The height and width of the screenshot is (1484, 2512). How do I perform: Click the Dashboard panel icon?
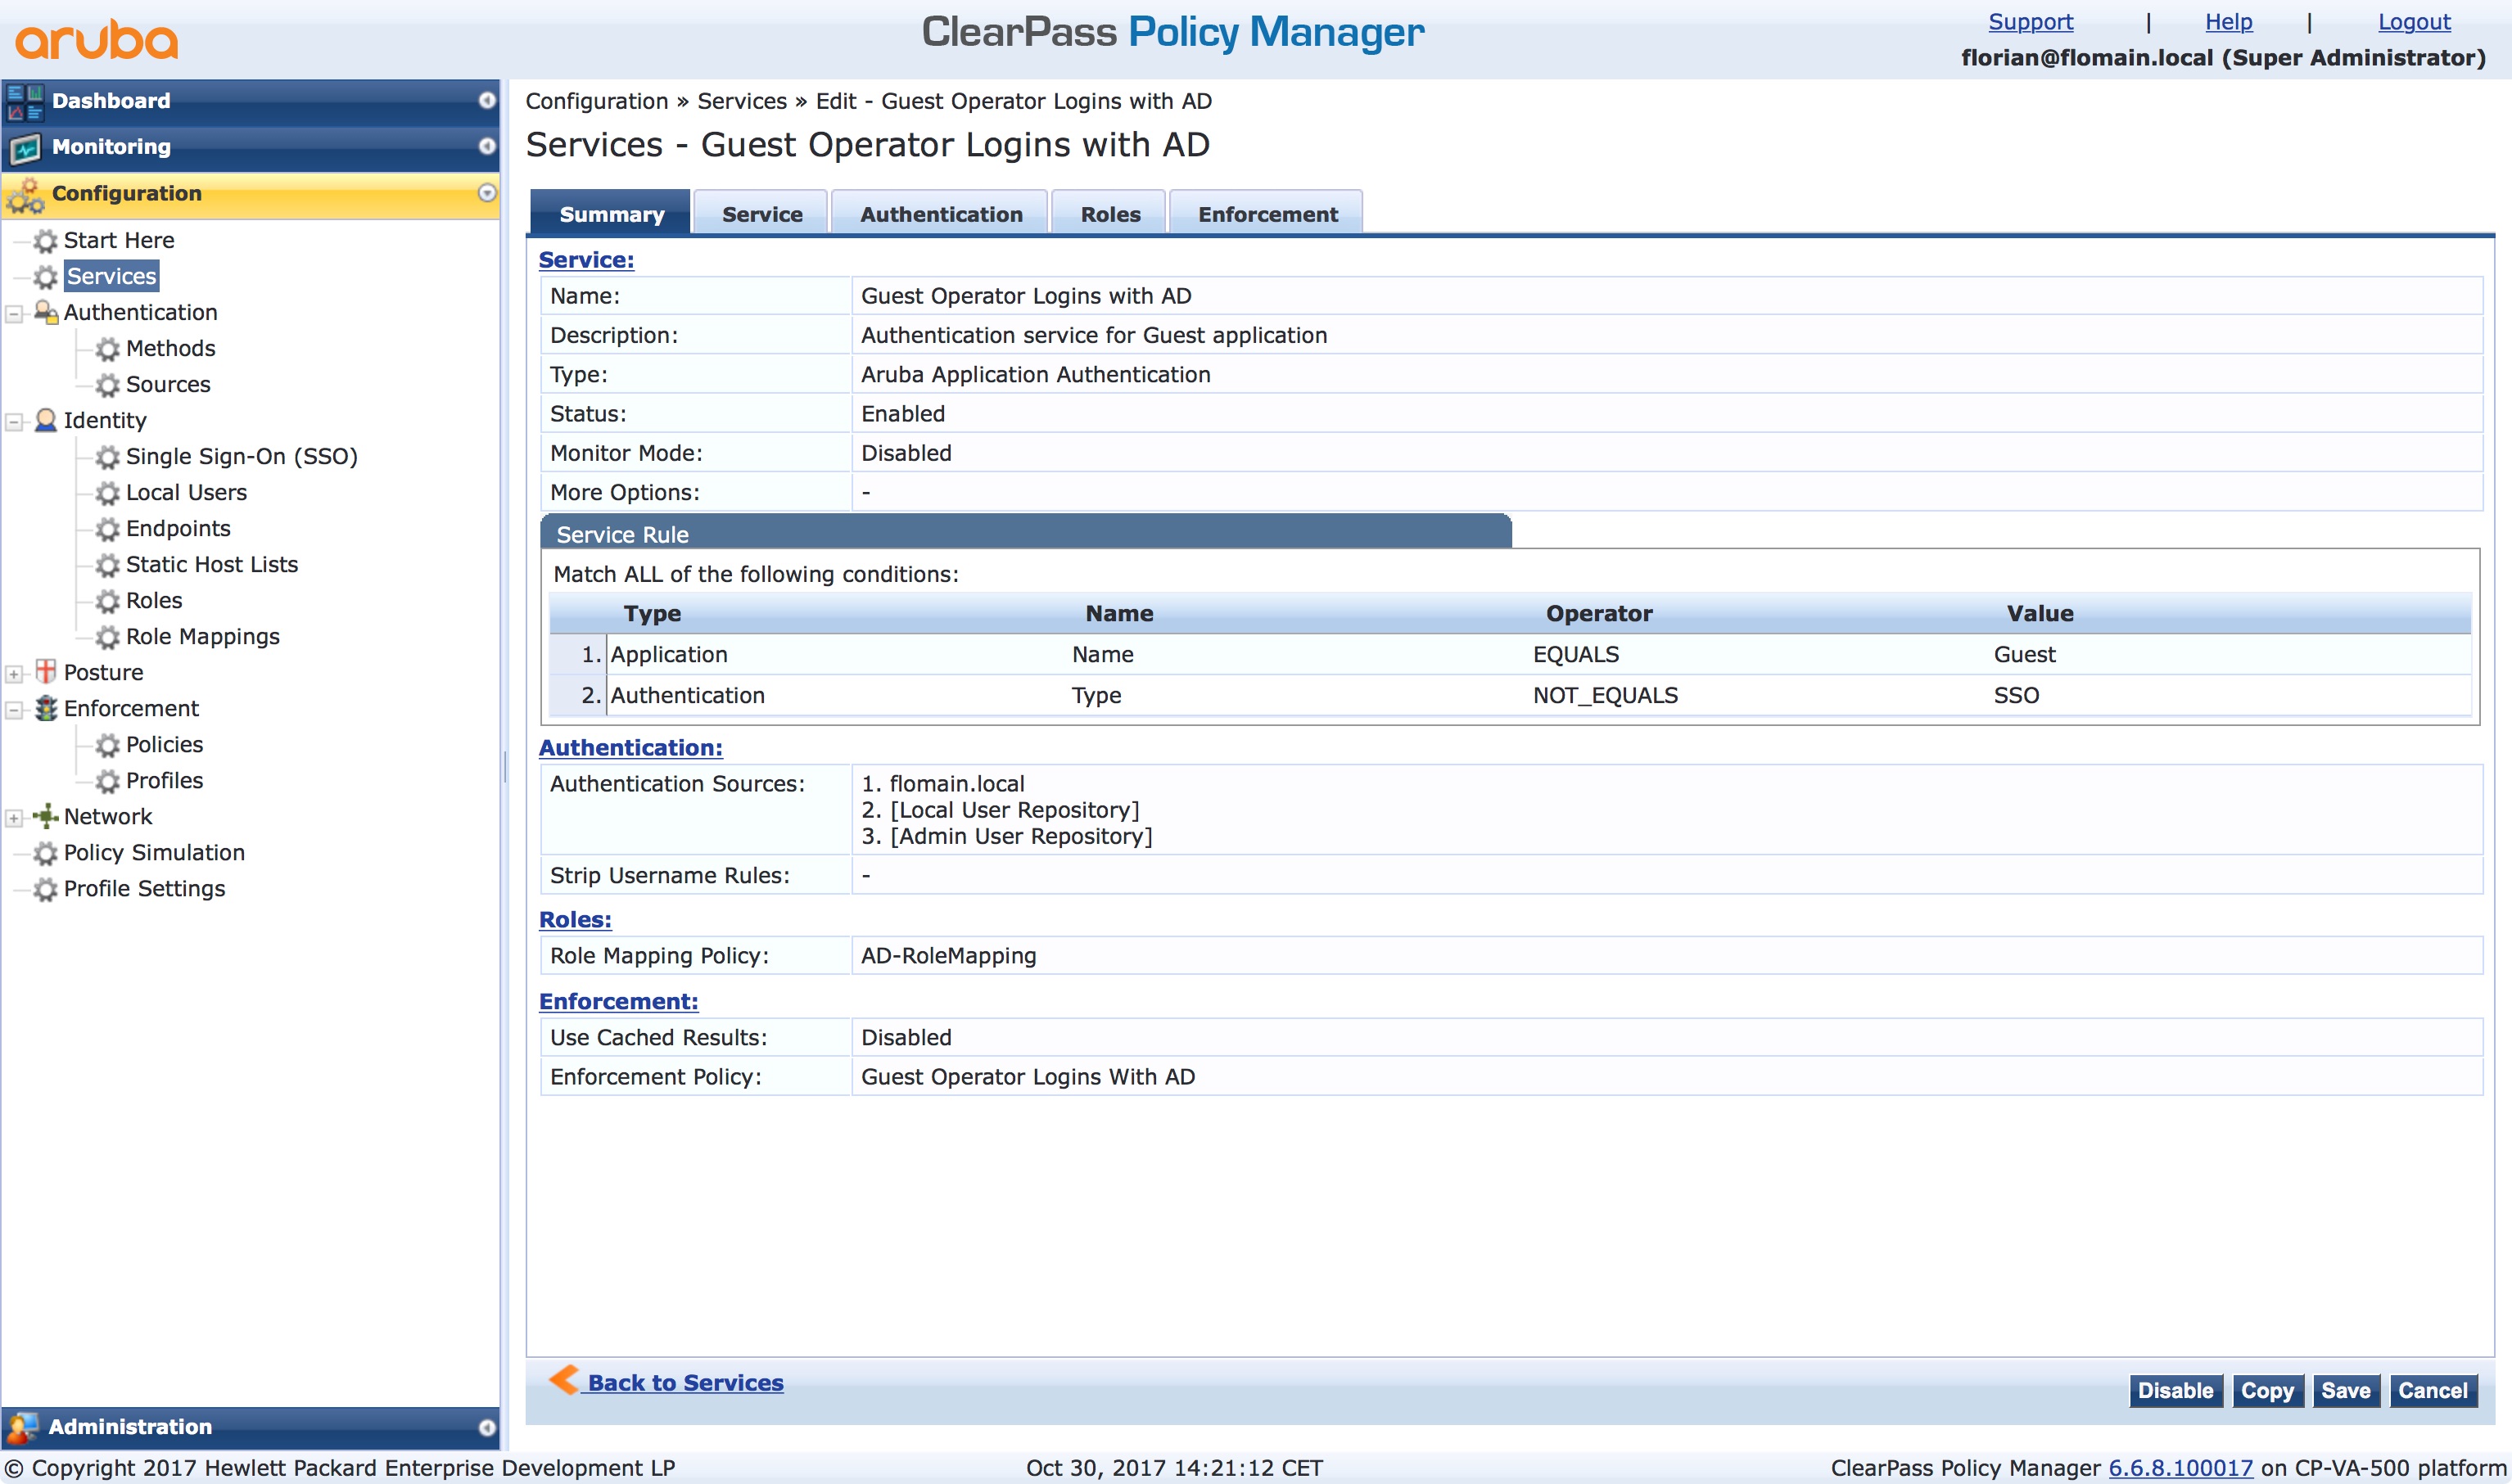click(25, 102)
